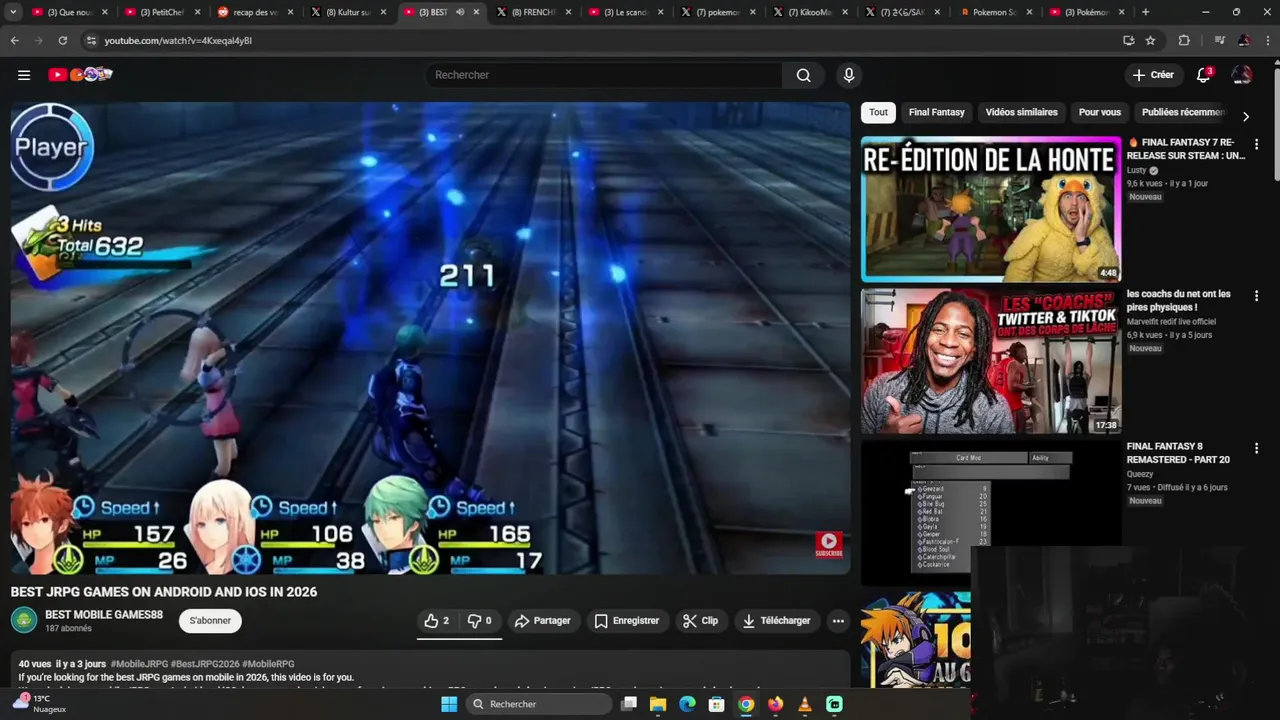Image resolution: width=1280 pixels, height=720 pixels.
Task: Open the browser extensions puzzle icon
Action: [1184, 40]
